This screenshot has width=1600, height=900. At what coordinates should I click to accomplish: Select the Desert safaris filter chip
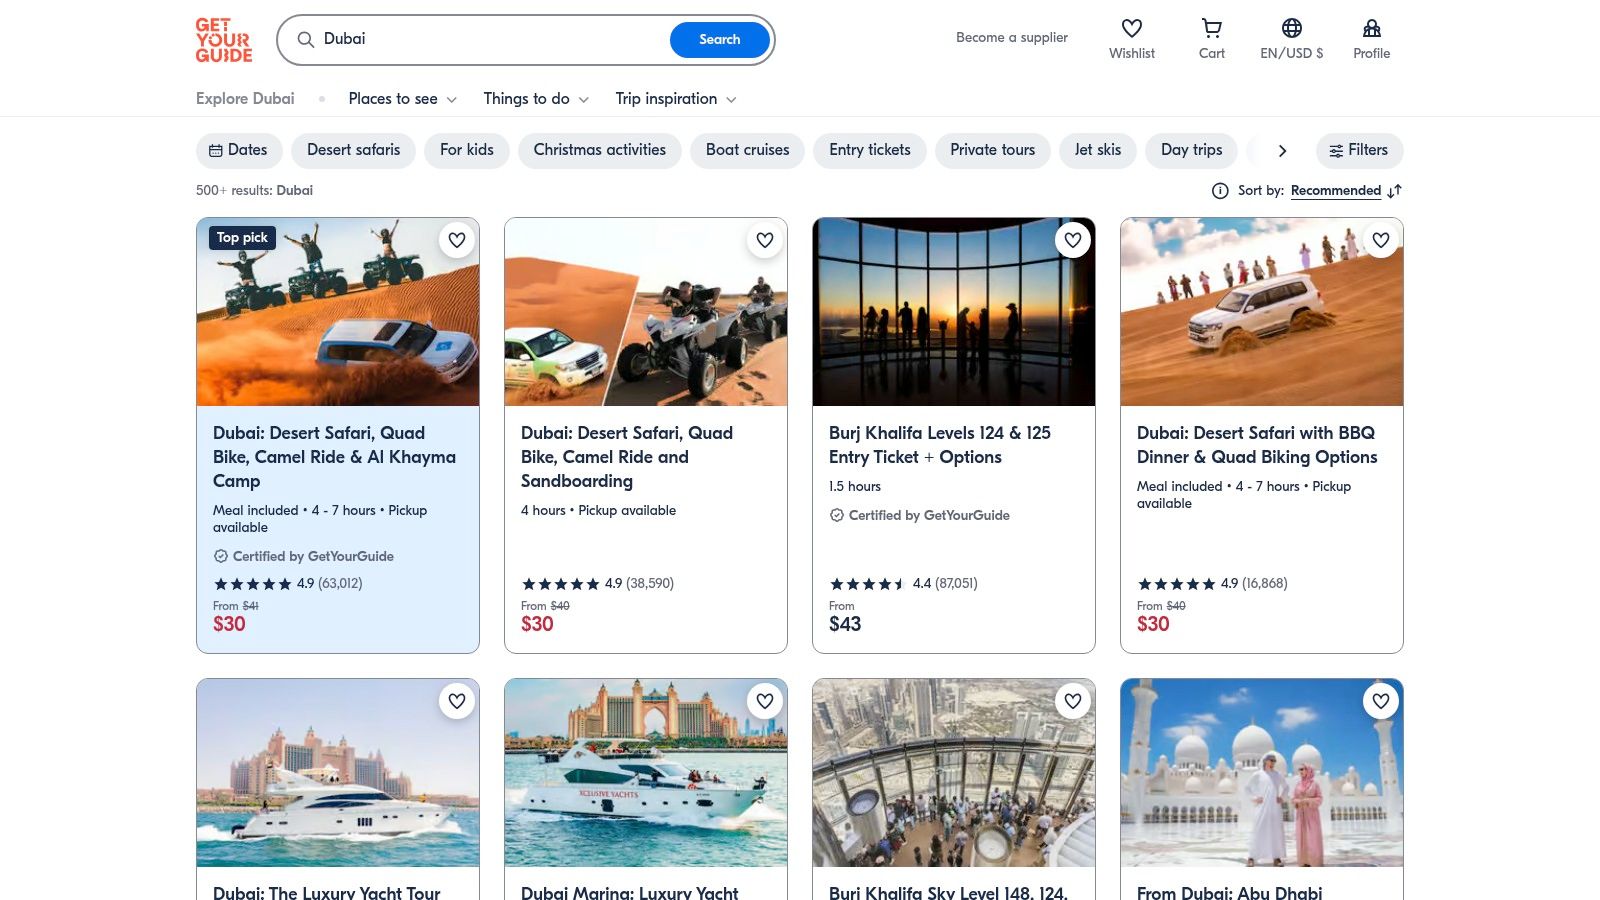click(x=353, y=150)
